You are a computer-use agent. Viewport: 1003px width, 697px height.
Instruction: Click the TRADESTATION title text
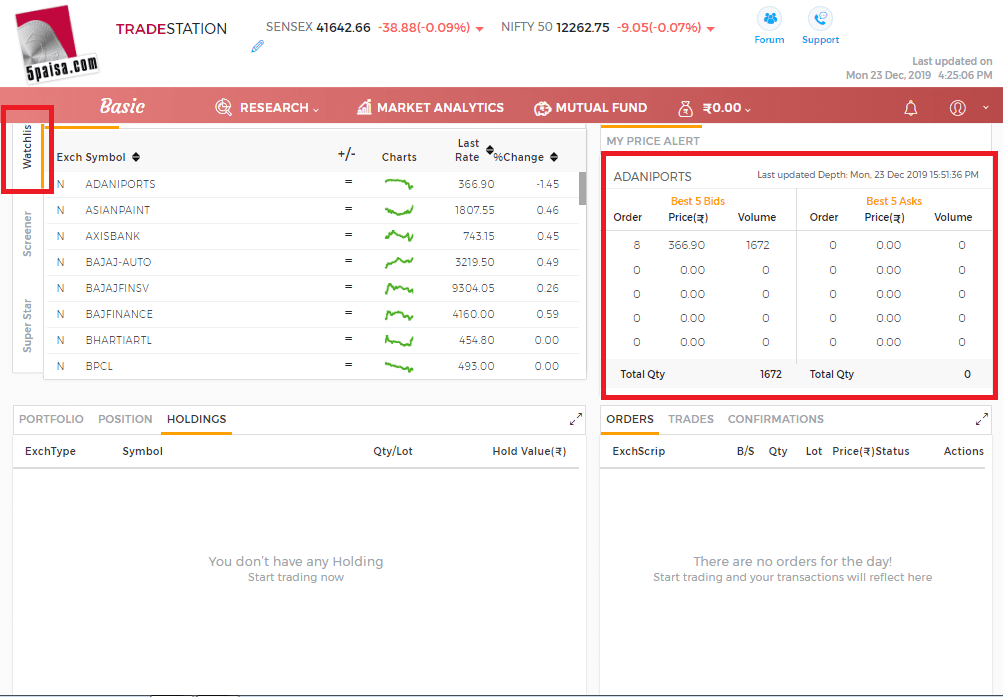click(171, 29)
